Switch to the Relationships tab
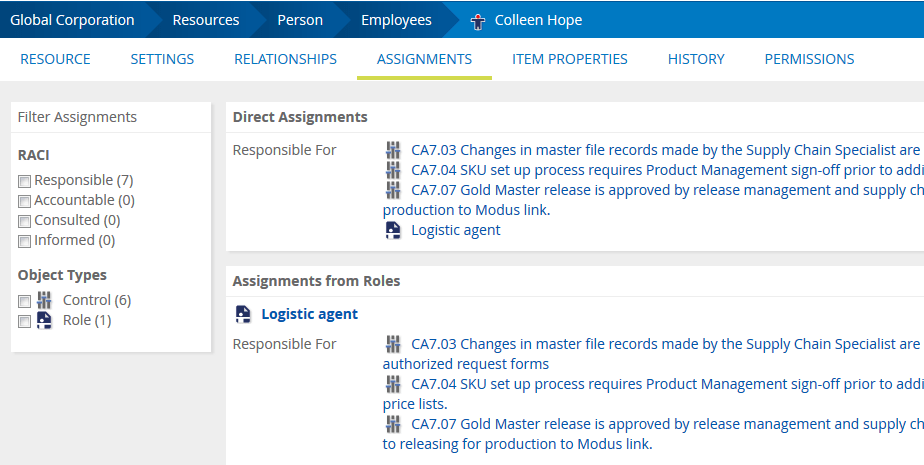This screenshot has width=924, height=465. (285, 59)
